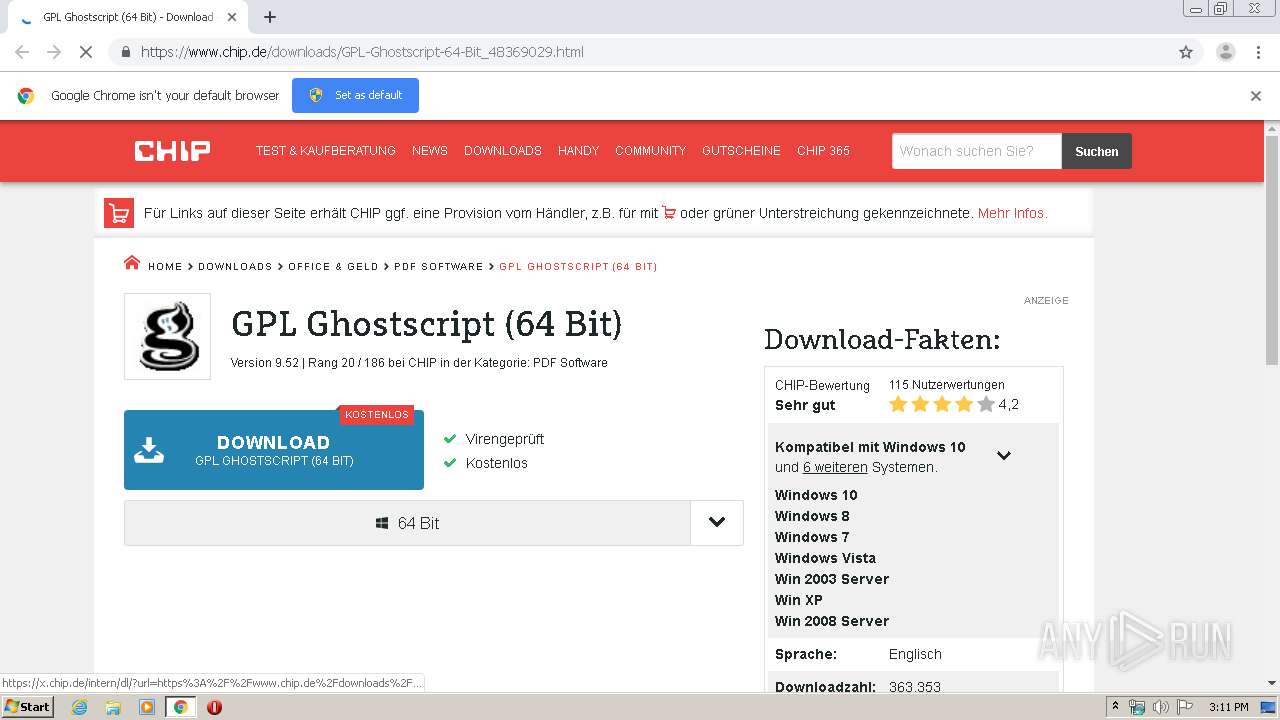Click the Chrome taskbar icon

[x=180, y=707]
